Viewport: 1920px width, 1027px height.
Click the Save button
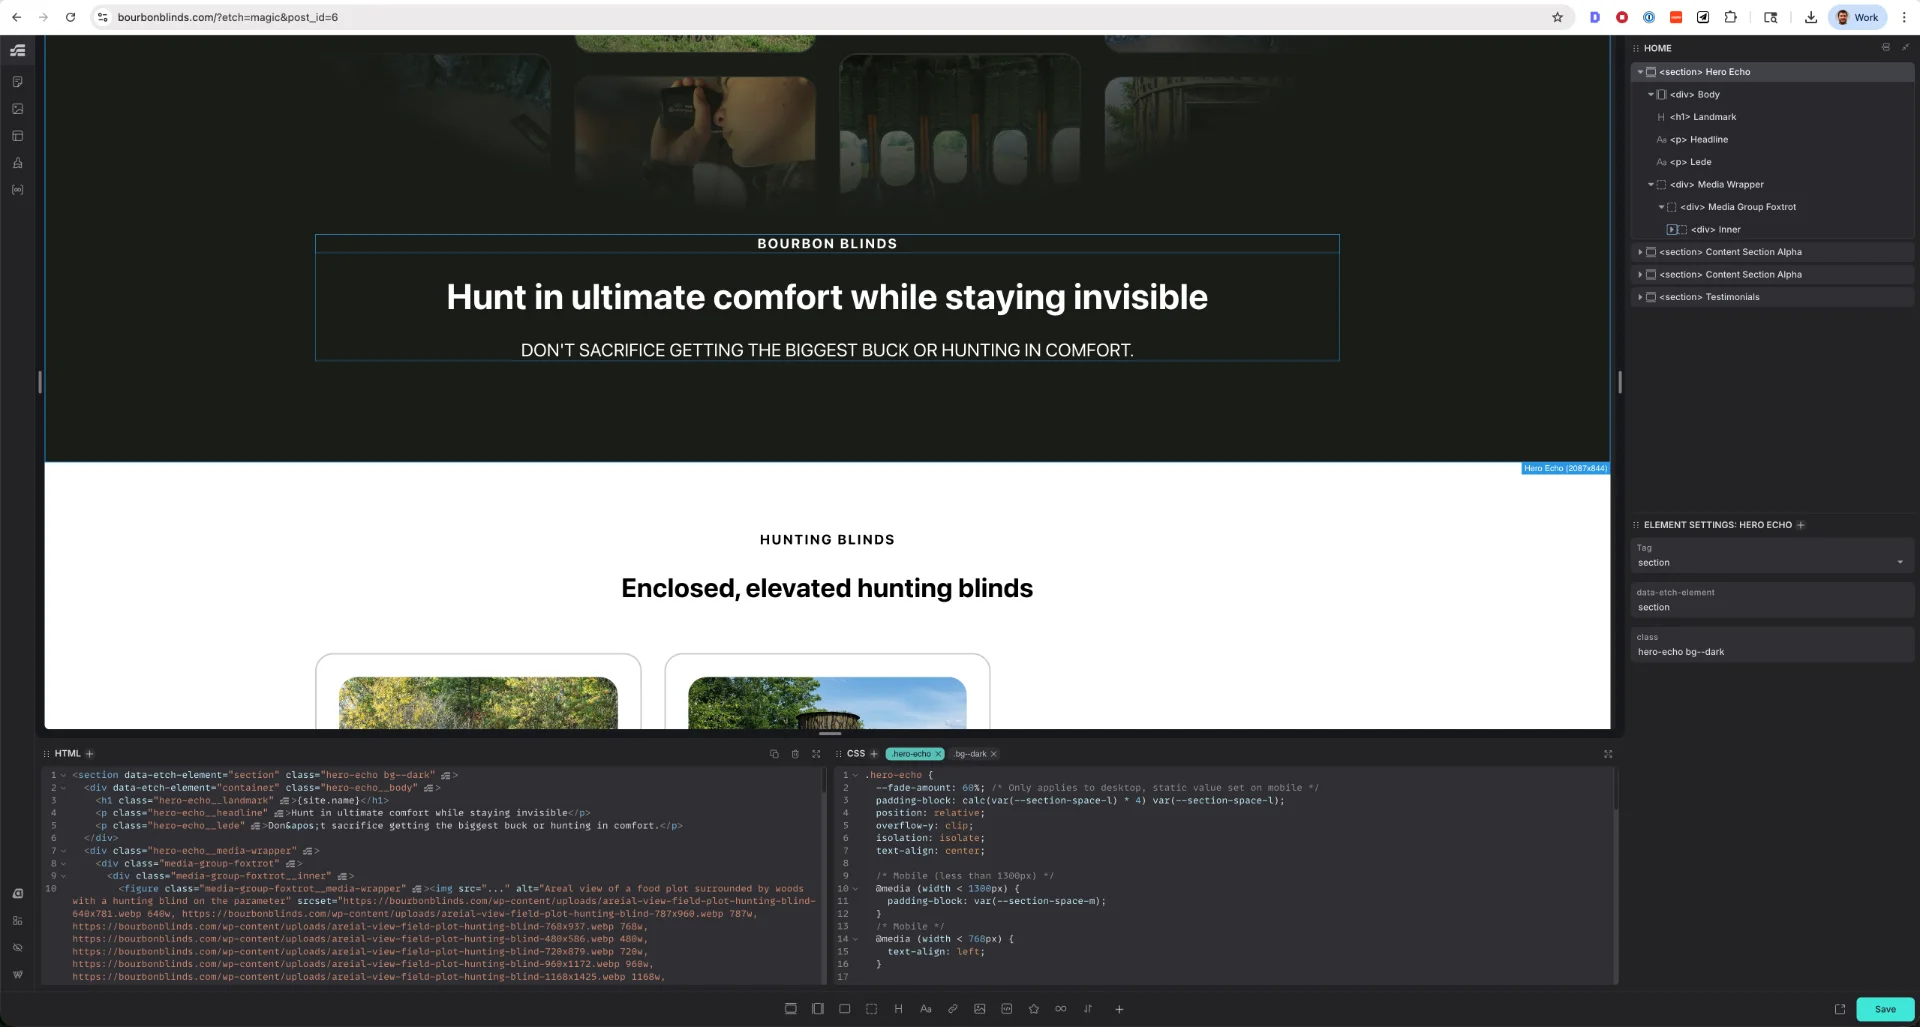coord(1884,1009)
